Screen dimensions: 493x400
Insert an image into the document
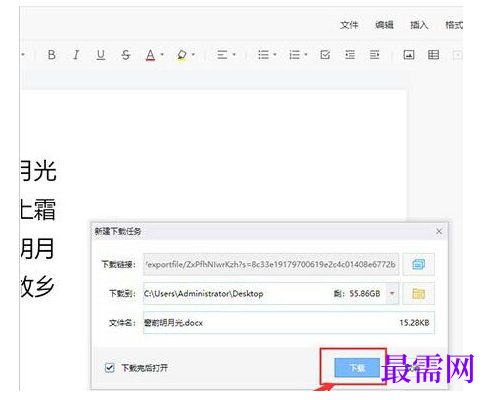[x=409, y=55]
